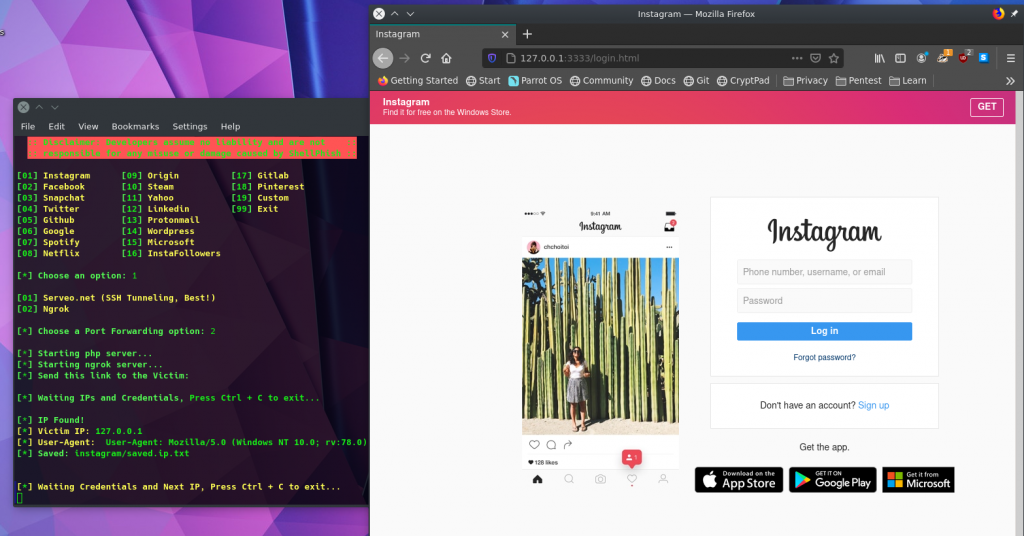Open the Git bookmark

pos(696,80)
